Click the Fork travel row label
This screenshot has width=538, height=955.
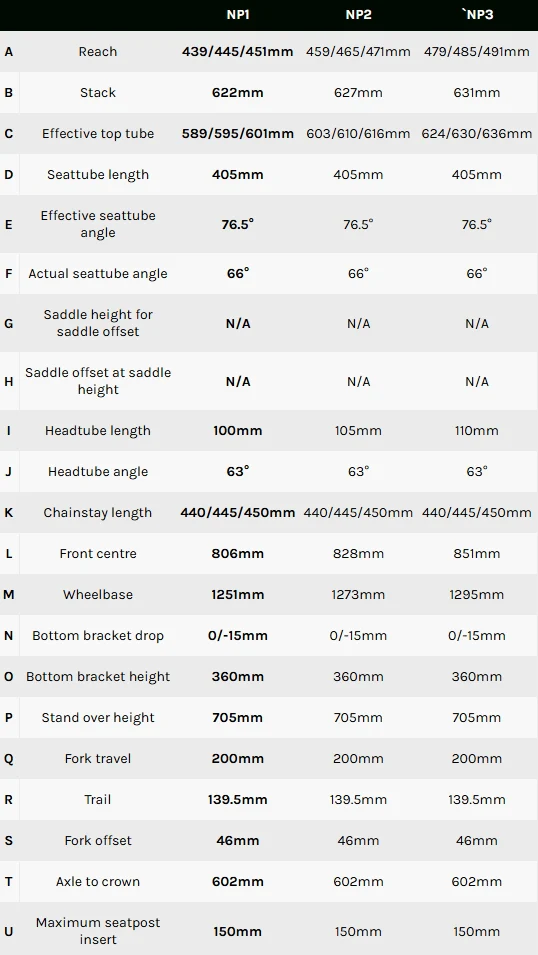(97, 759)
